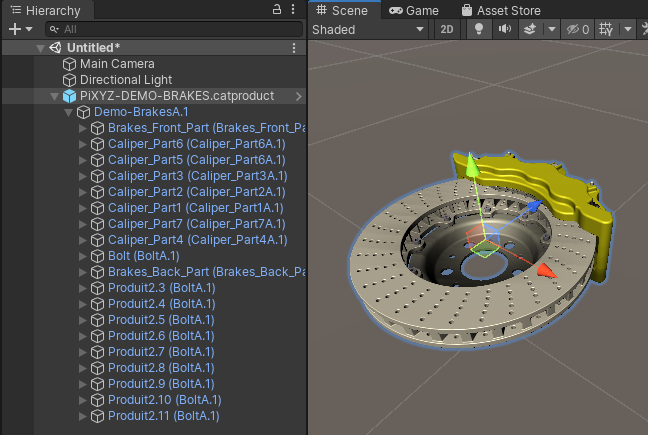648x435 pixels.
Task: Click the red X-axis gizmo arrow
Action: tap(545, 271)
